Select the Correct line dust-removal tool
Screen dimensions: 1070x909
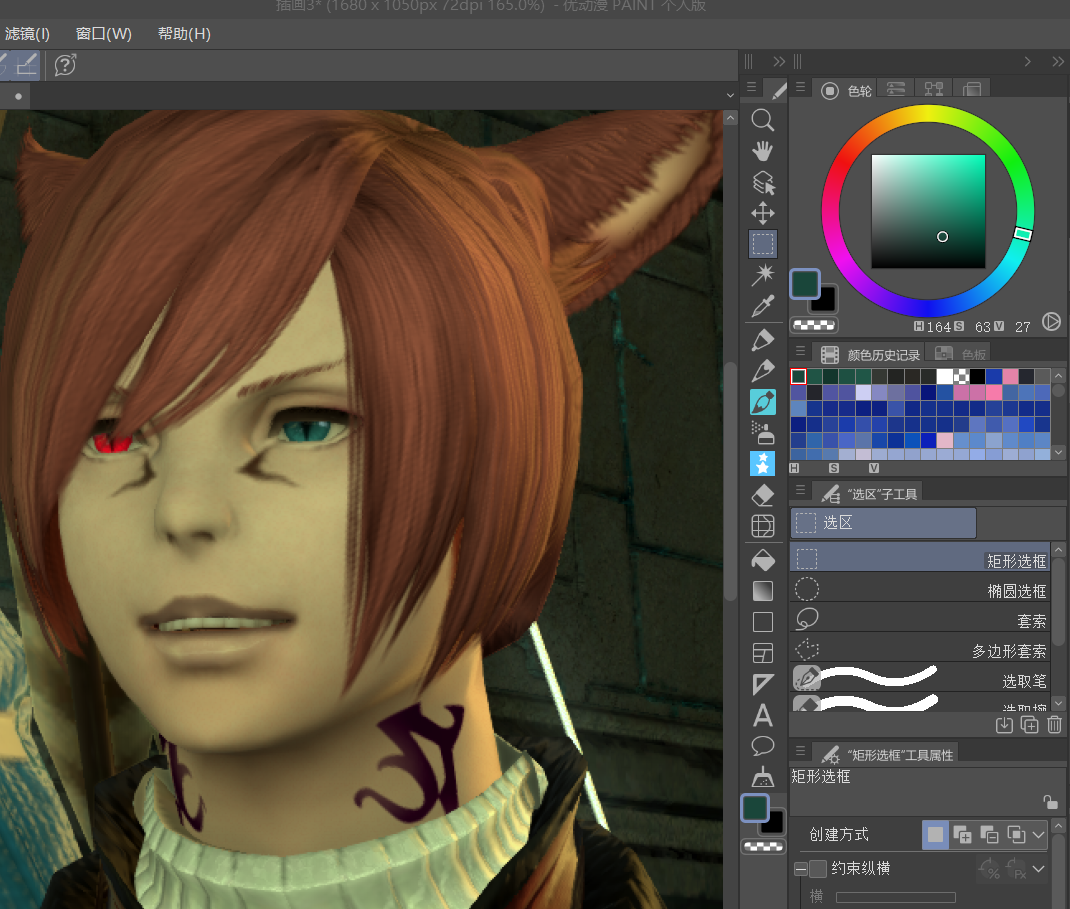coord(762,777)
